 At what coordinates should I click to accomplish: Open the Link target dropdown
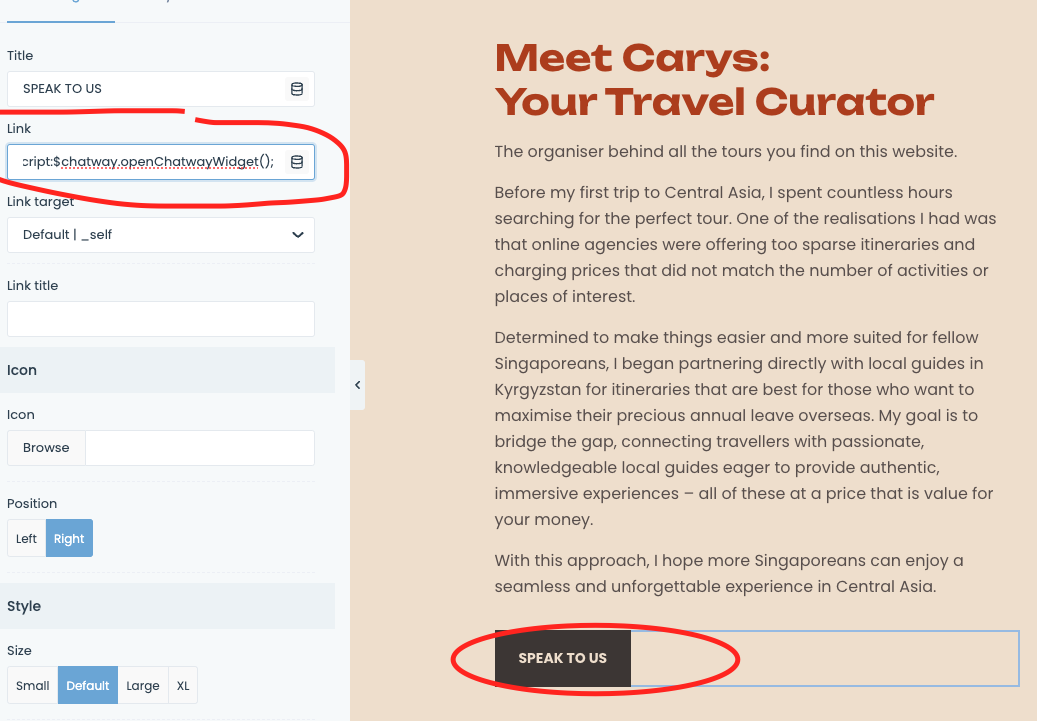pos(161,235)
